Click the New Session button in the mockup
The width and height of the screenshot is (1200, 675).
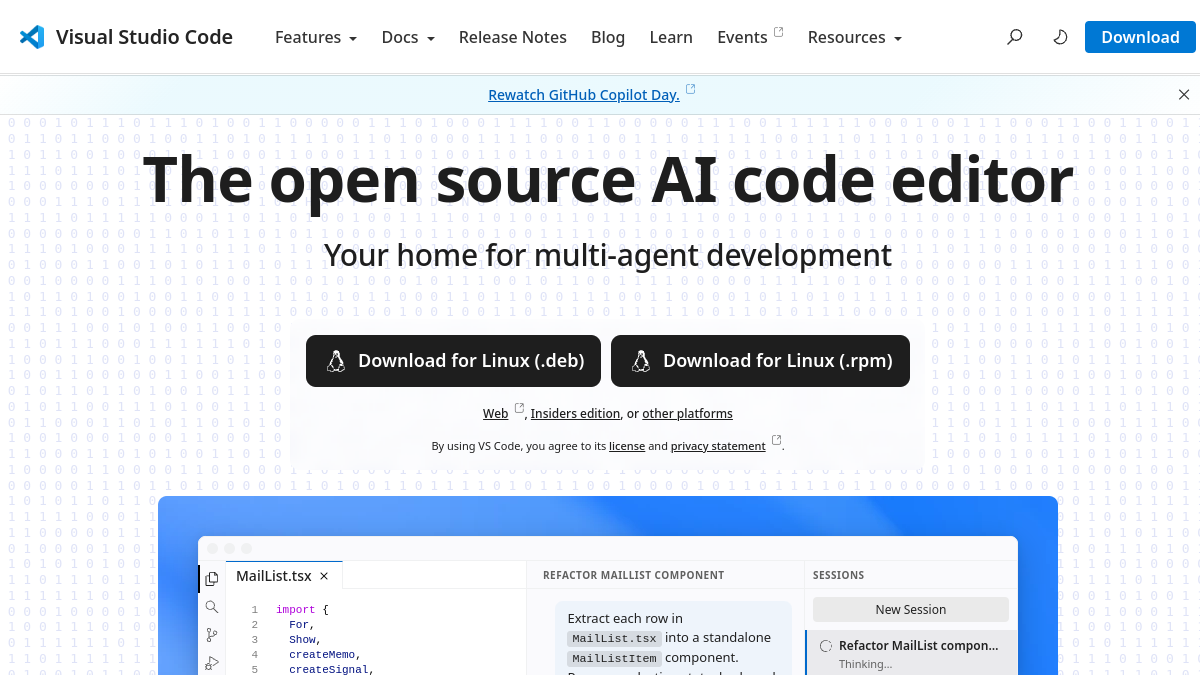910,609
